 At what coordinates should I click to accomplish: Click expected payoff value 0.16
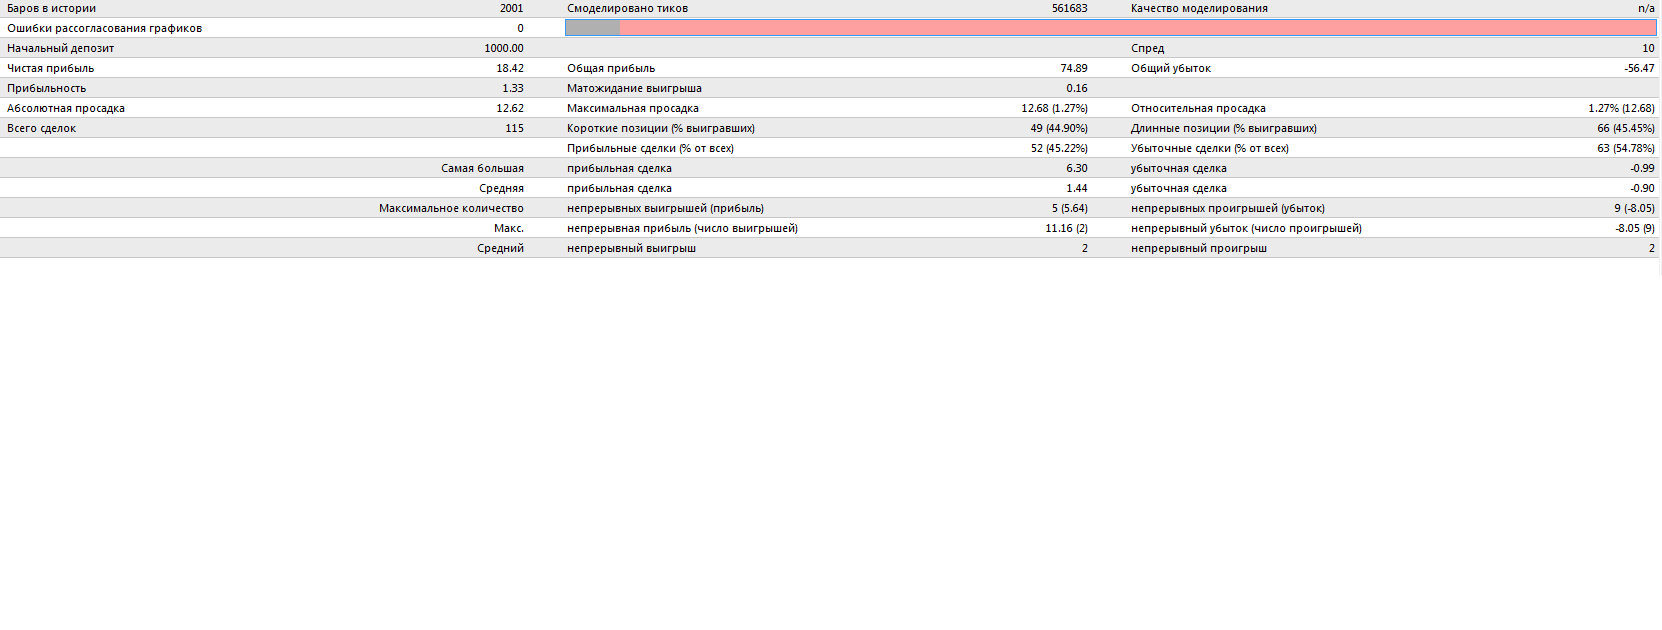(x=1077, y=88)
